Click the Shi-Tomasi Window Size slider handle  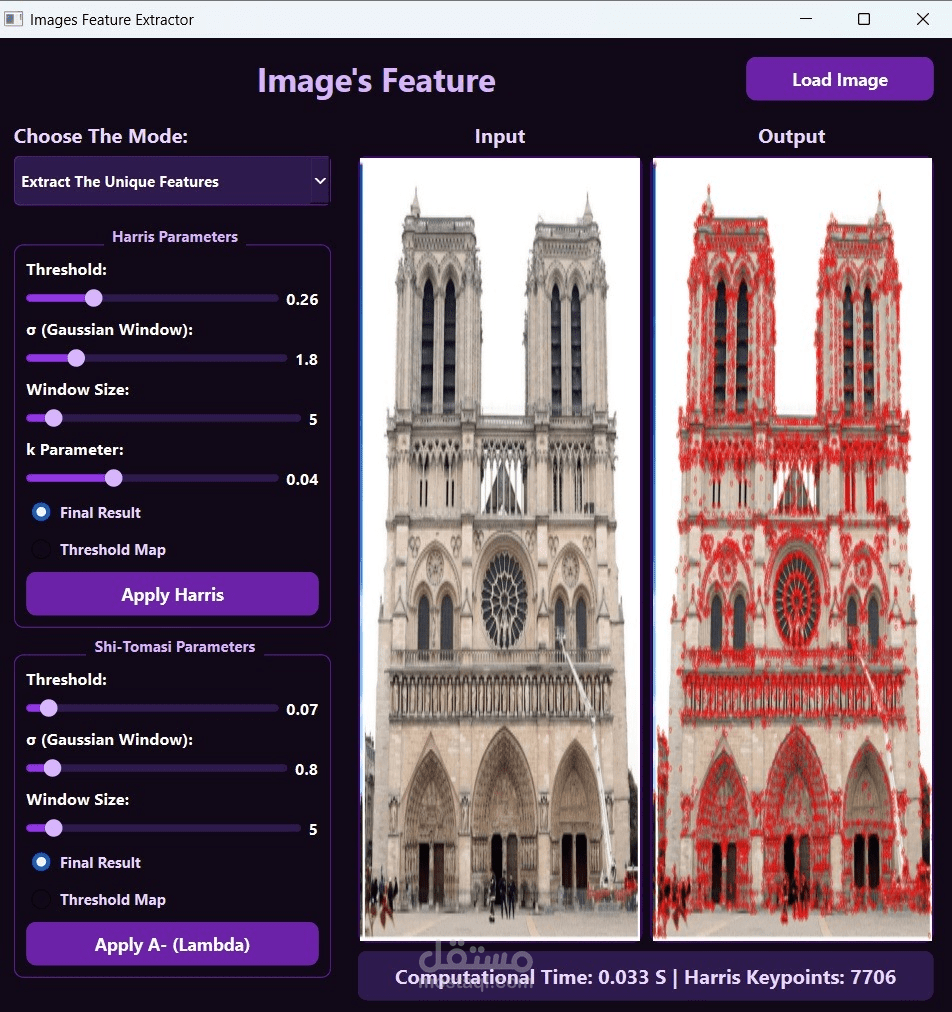pos(54,828)
